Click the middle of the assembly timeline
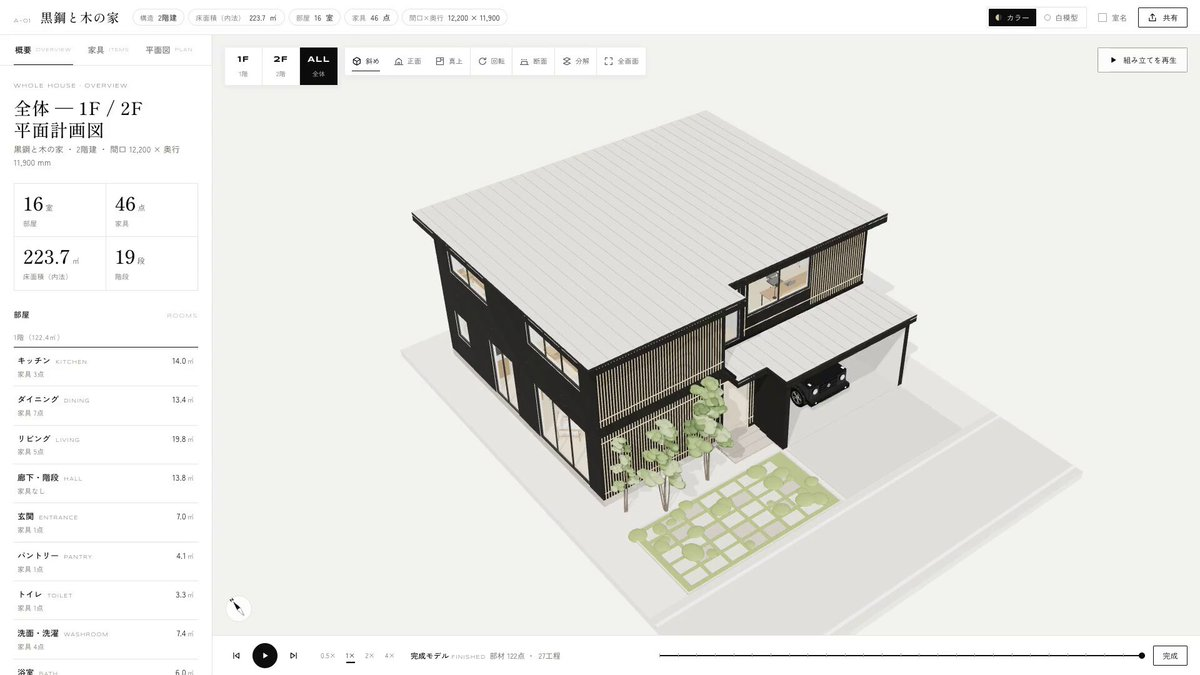1200x675 pixels. pyautogui.click(x=900, y=656)
